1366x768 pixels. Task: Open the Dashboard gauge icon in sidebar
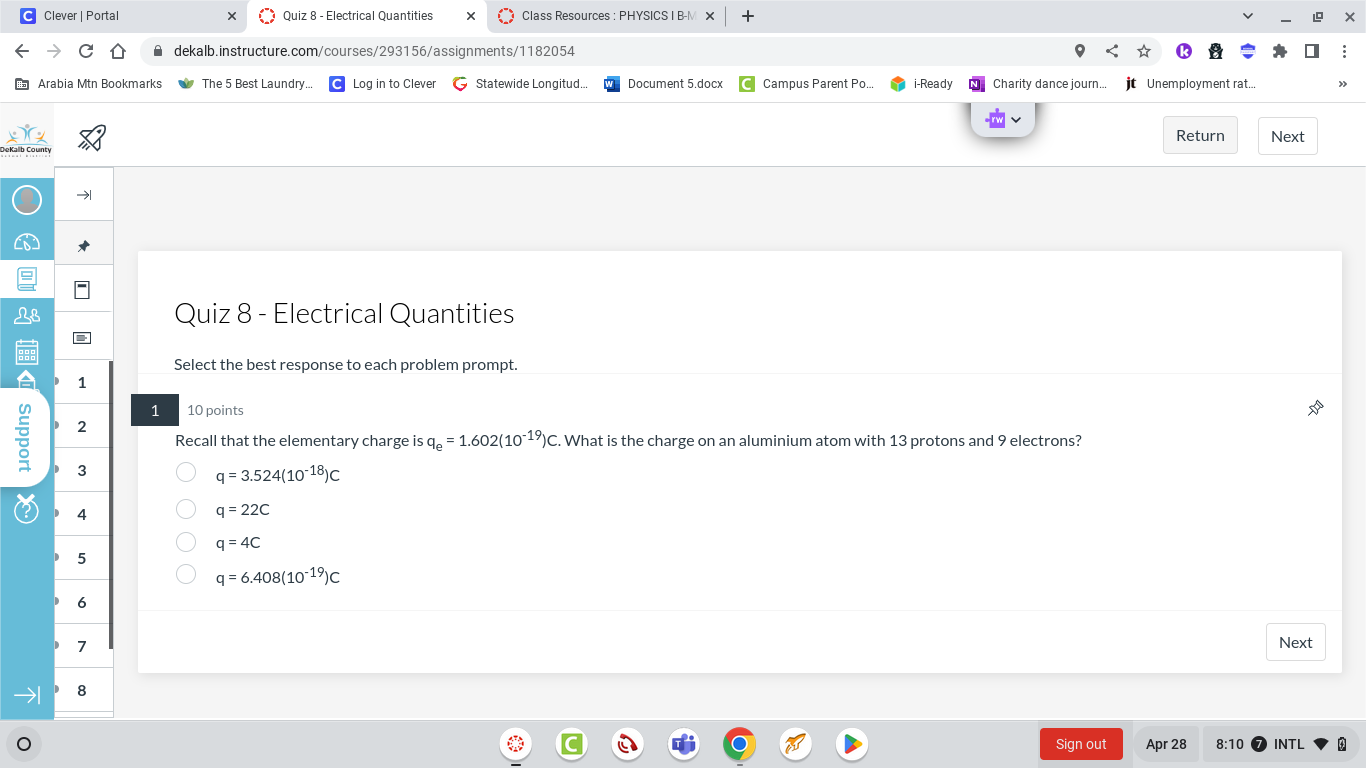click(x=27, y=241)
